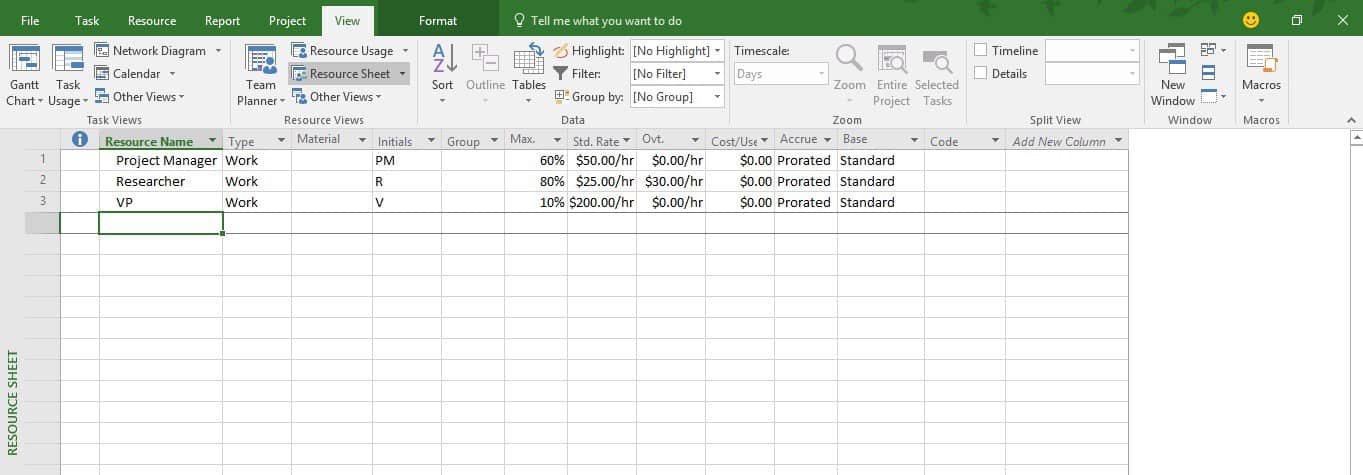
Task: Expand the Highlight dropdown
Action: point(717,51)
